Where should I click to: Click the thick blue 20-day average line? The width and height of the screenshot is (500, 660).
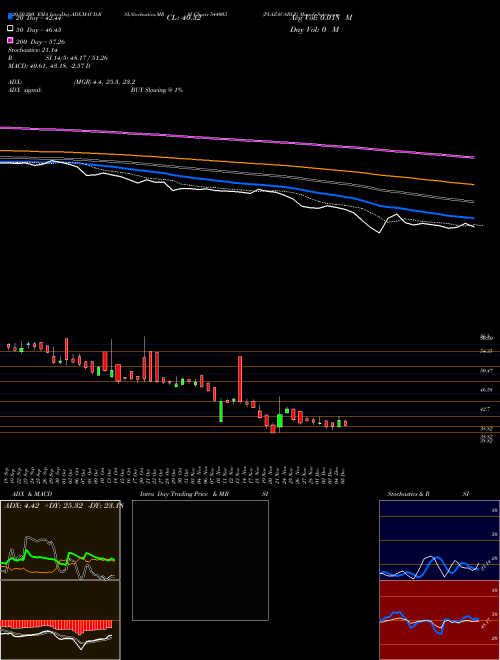(237, 183)
